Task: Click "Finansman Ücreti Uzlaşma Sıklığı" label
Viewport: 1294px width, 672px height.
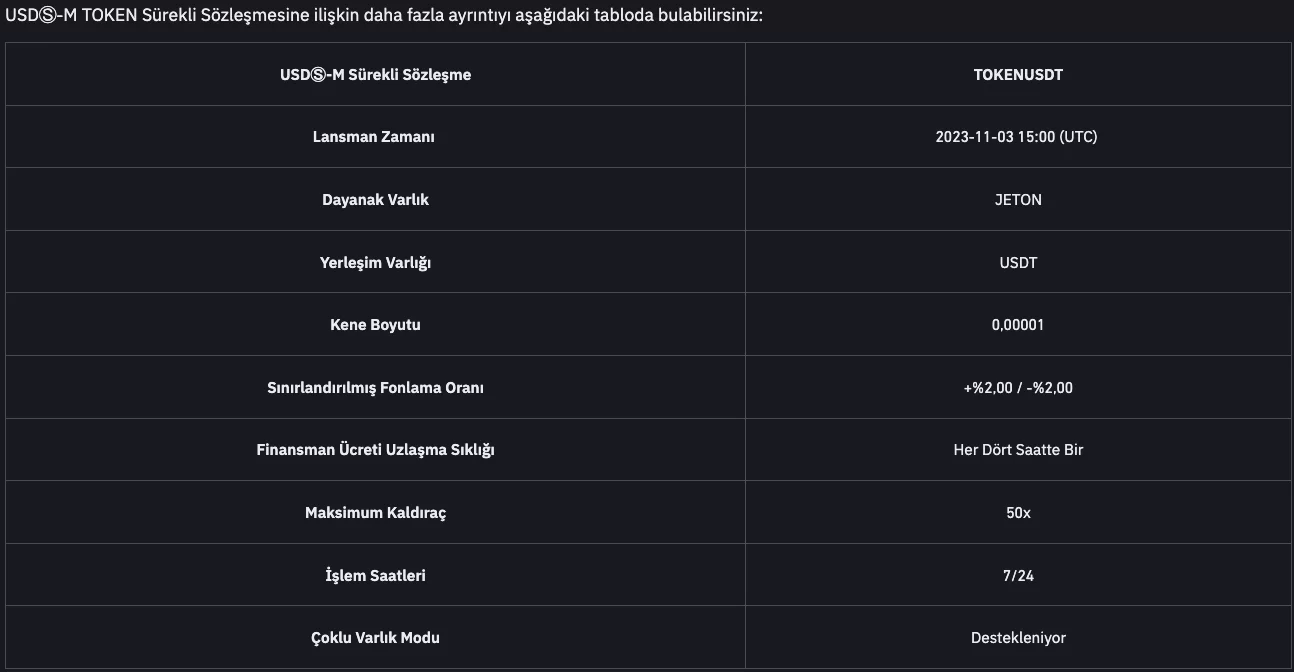Action: pos(375,450)
